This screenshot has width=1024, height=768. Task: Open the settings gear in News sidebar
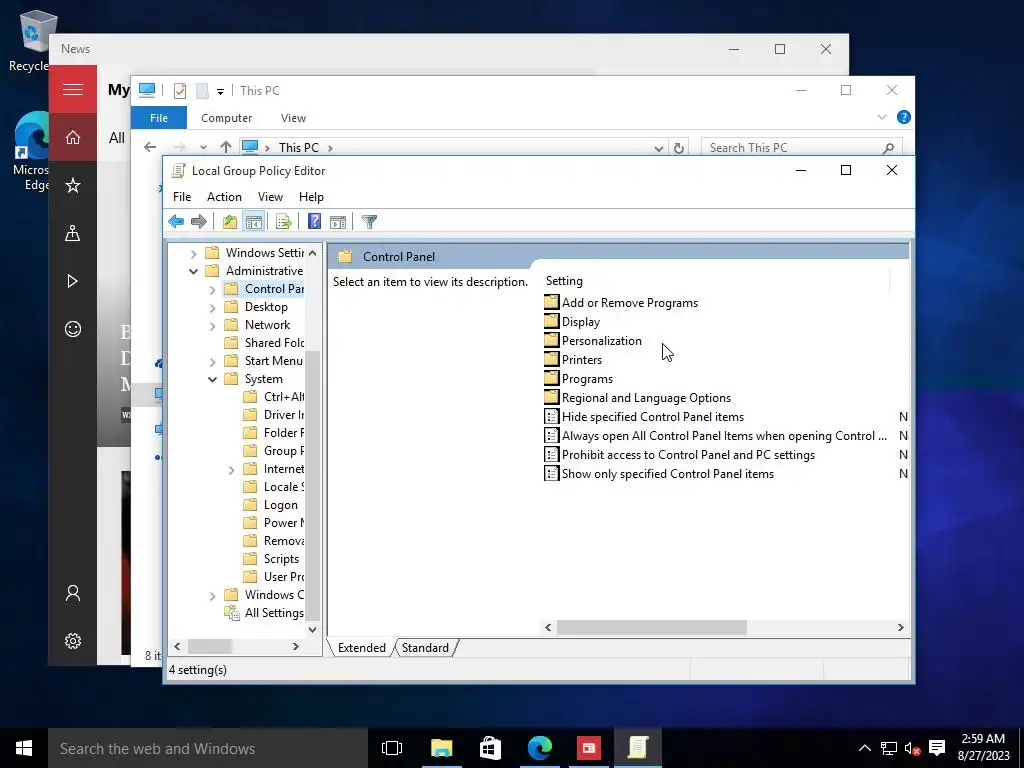pyautogui.click(x=72, y=641)
